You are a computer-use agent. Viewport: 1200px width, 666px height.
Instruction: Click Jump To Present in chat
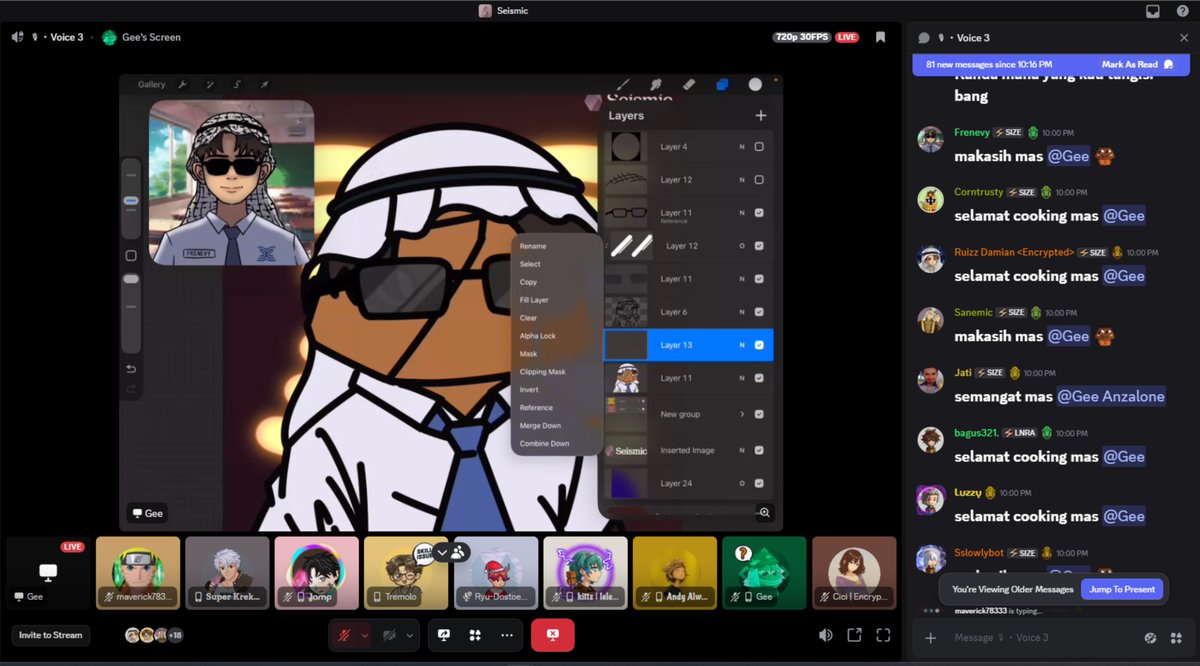click(x=1123, y=589)
